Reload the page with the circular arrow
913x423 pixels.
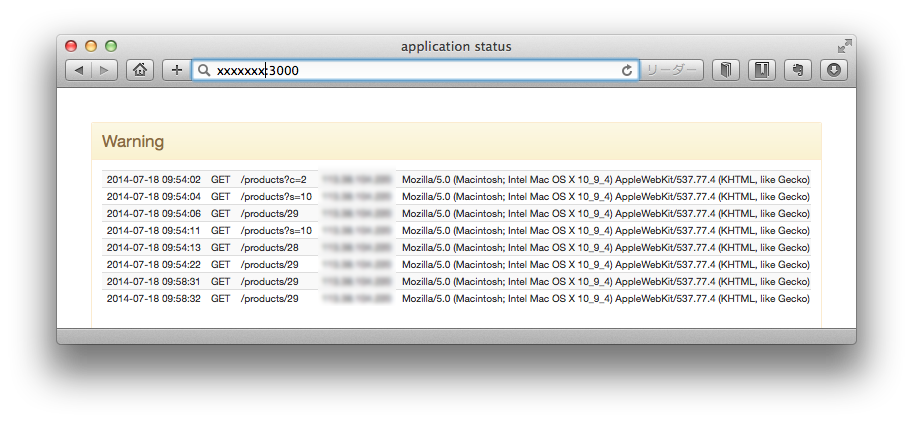point(627,70)
